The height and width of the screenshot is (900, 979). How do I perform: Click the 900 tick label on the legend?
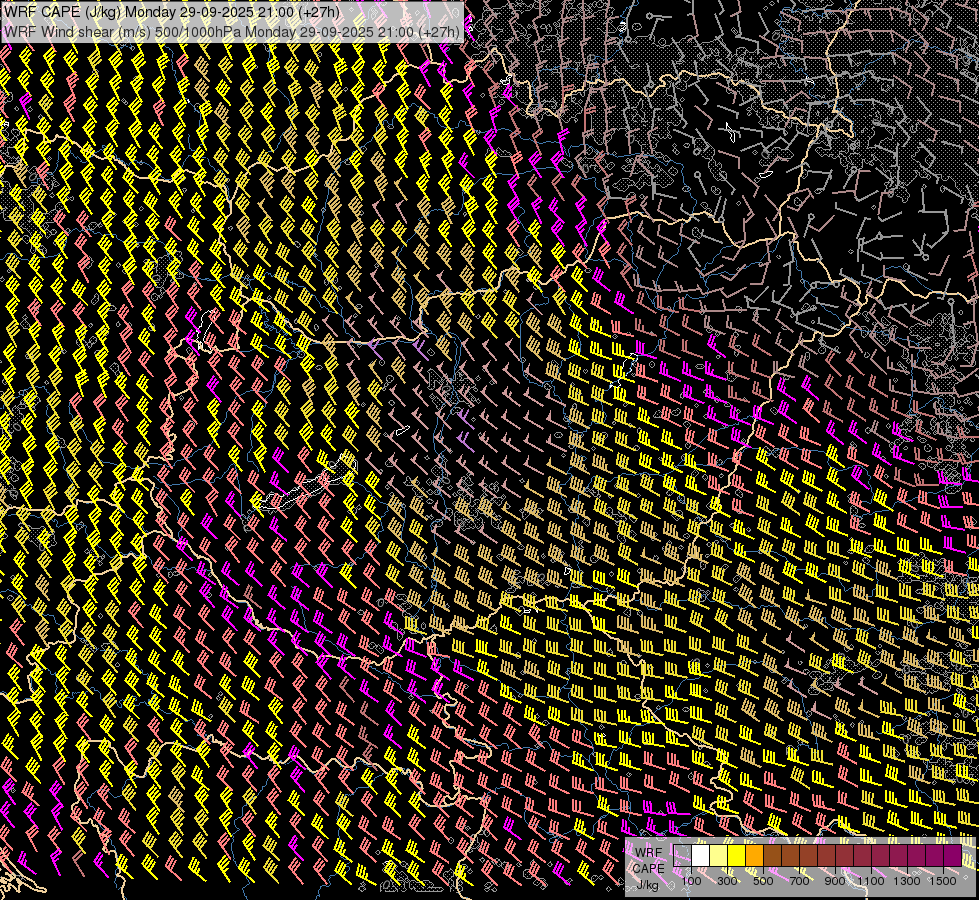835,881
